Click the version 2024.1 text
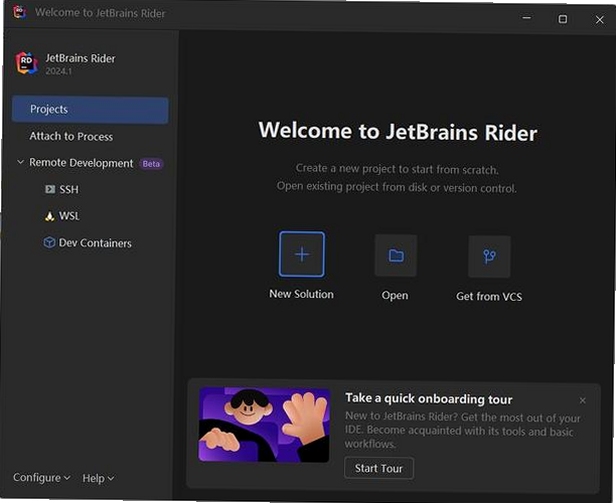The width and height of the screenshot is (616, 503). tap(59, 71)
